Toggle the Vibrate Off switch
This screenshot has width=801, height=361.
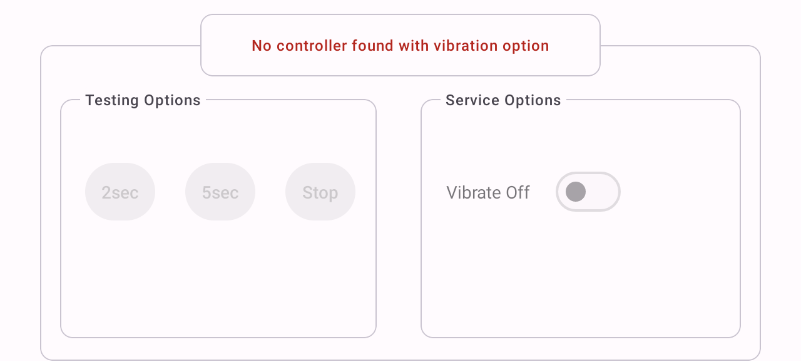coord(588,192)
